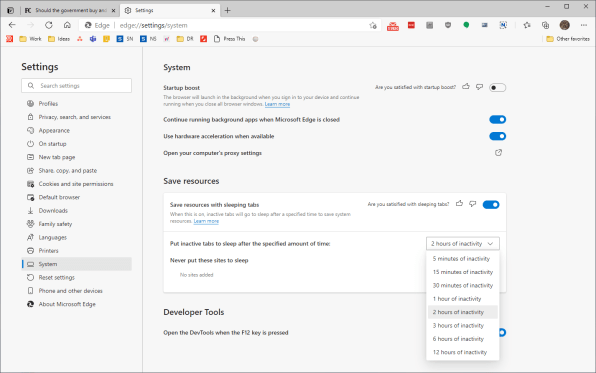
Task: Open the Settings and more ellipsis menu
Action: tap(584, 25)
